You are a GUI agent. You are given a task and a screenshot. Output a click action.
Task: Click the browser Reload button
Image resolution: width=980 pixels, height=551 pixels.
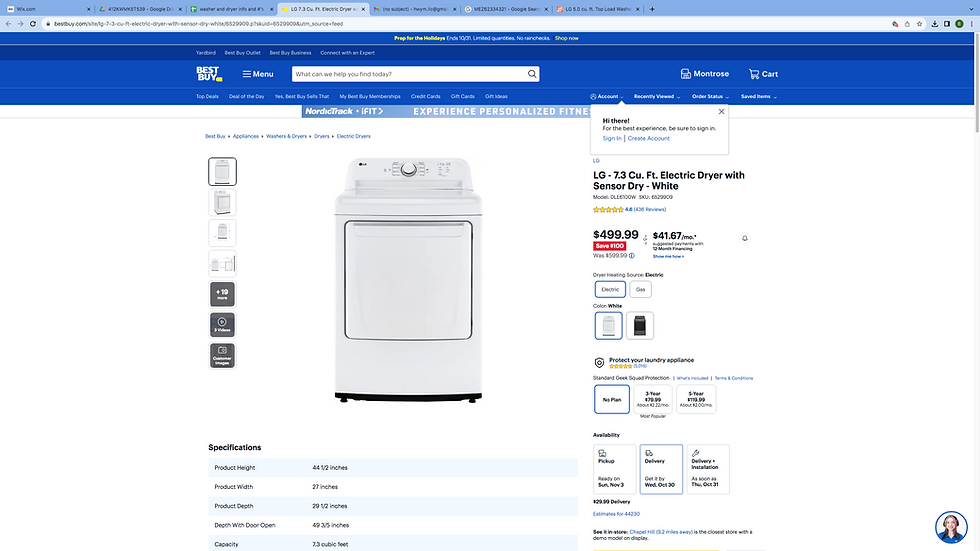click(x=32, y=24)
